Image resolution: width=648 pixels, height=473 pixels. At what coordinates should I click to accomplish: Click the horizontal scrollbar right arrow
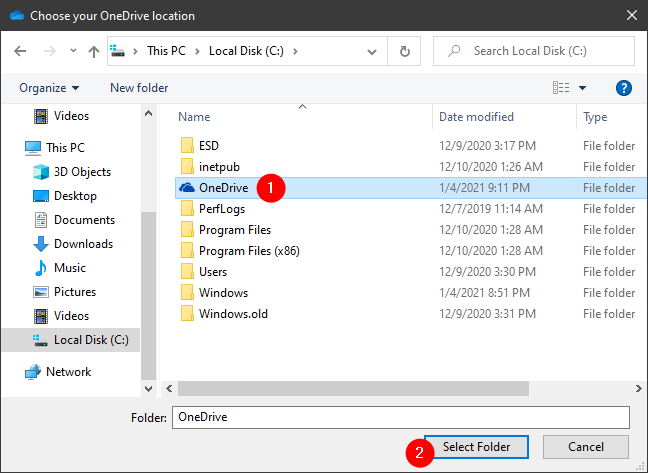pyautogui.click(x=638, y=388)
